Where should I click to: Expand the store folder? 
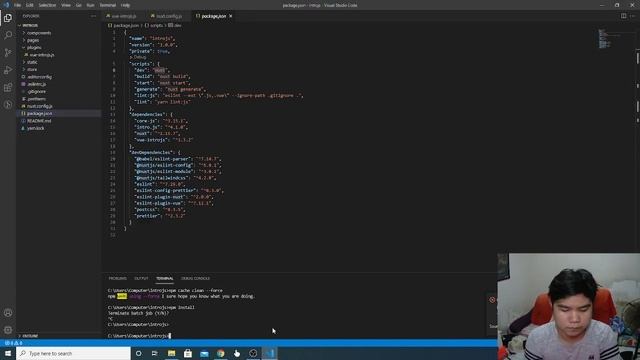58,69
